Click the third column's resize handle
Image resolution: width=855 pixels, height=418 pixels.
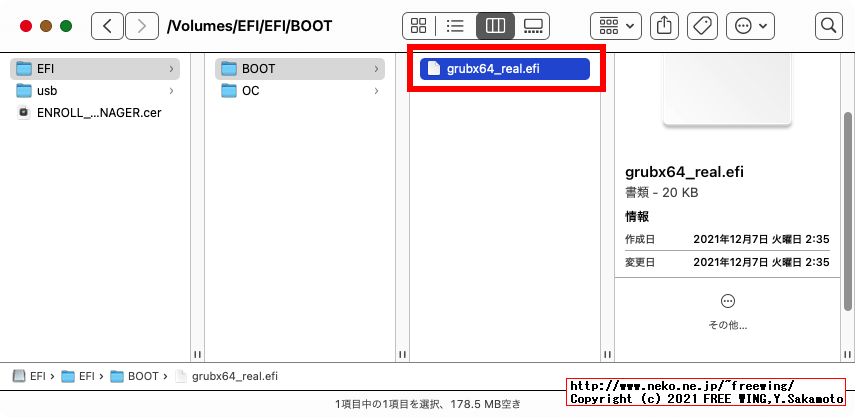(607, 354)
